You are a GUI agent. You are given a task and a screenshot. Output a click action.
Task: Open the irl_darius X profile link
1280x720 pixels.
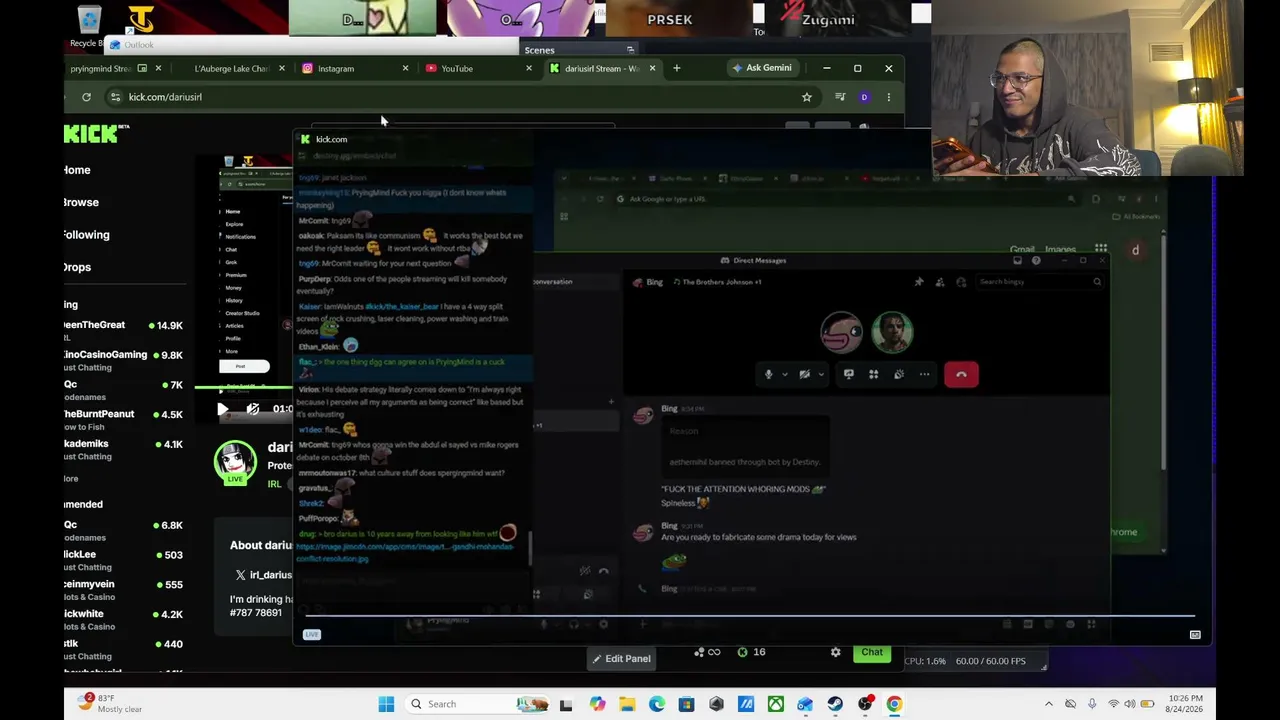point(263,575)
